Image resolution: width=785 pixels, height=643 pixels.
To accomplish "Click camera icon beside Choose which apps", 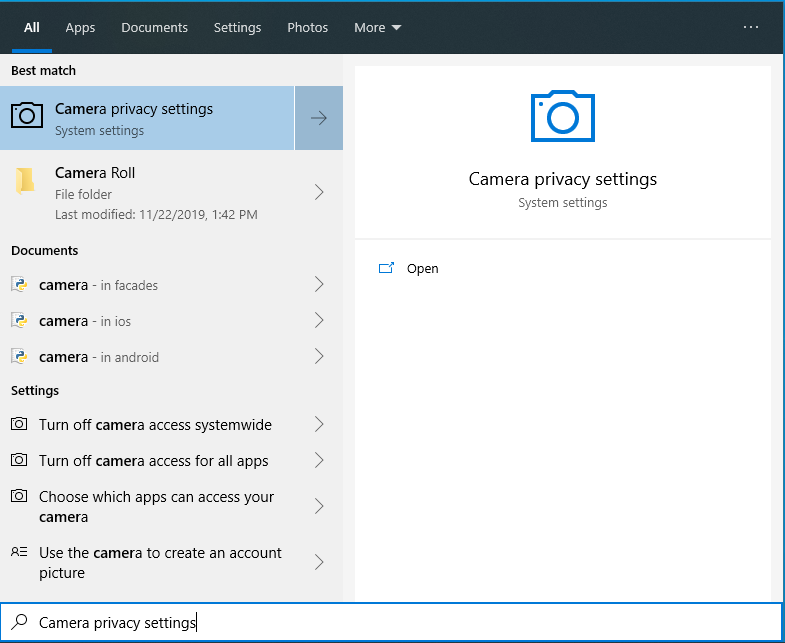I will 19,496.
